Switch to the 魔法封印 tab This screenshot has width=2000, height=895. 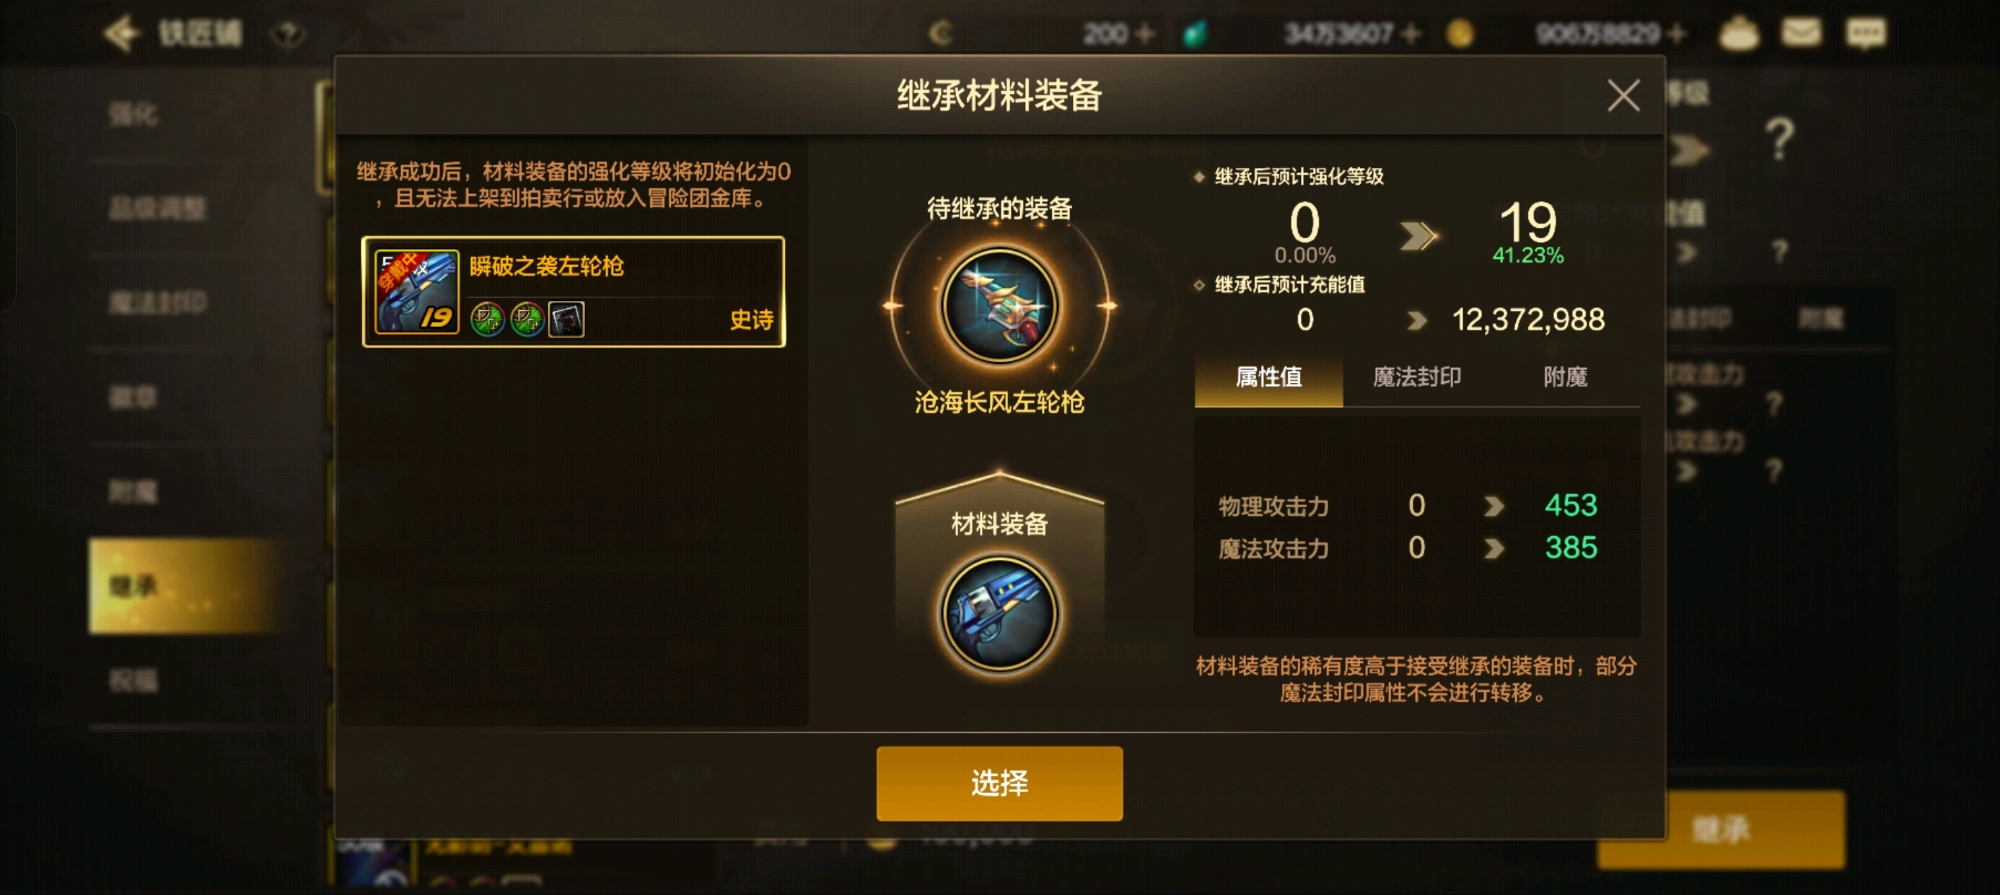[1417, 377]
